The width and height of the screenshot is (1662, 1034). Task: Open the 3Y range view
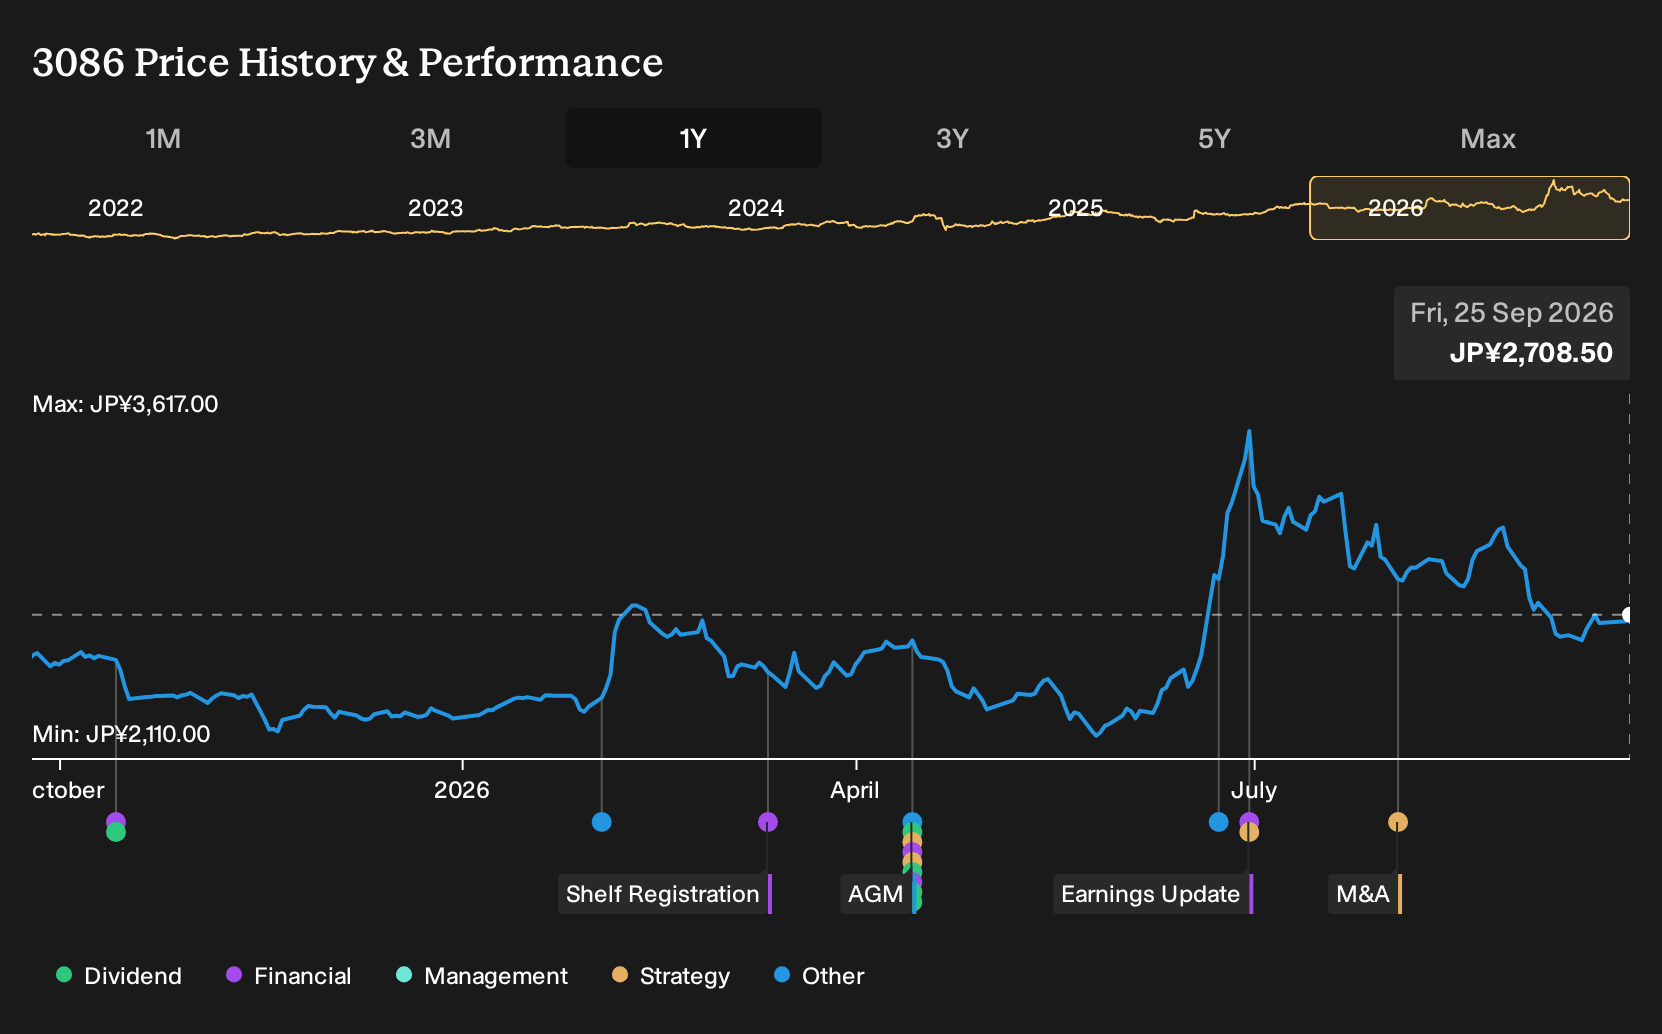952,138
